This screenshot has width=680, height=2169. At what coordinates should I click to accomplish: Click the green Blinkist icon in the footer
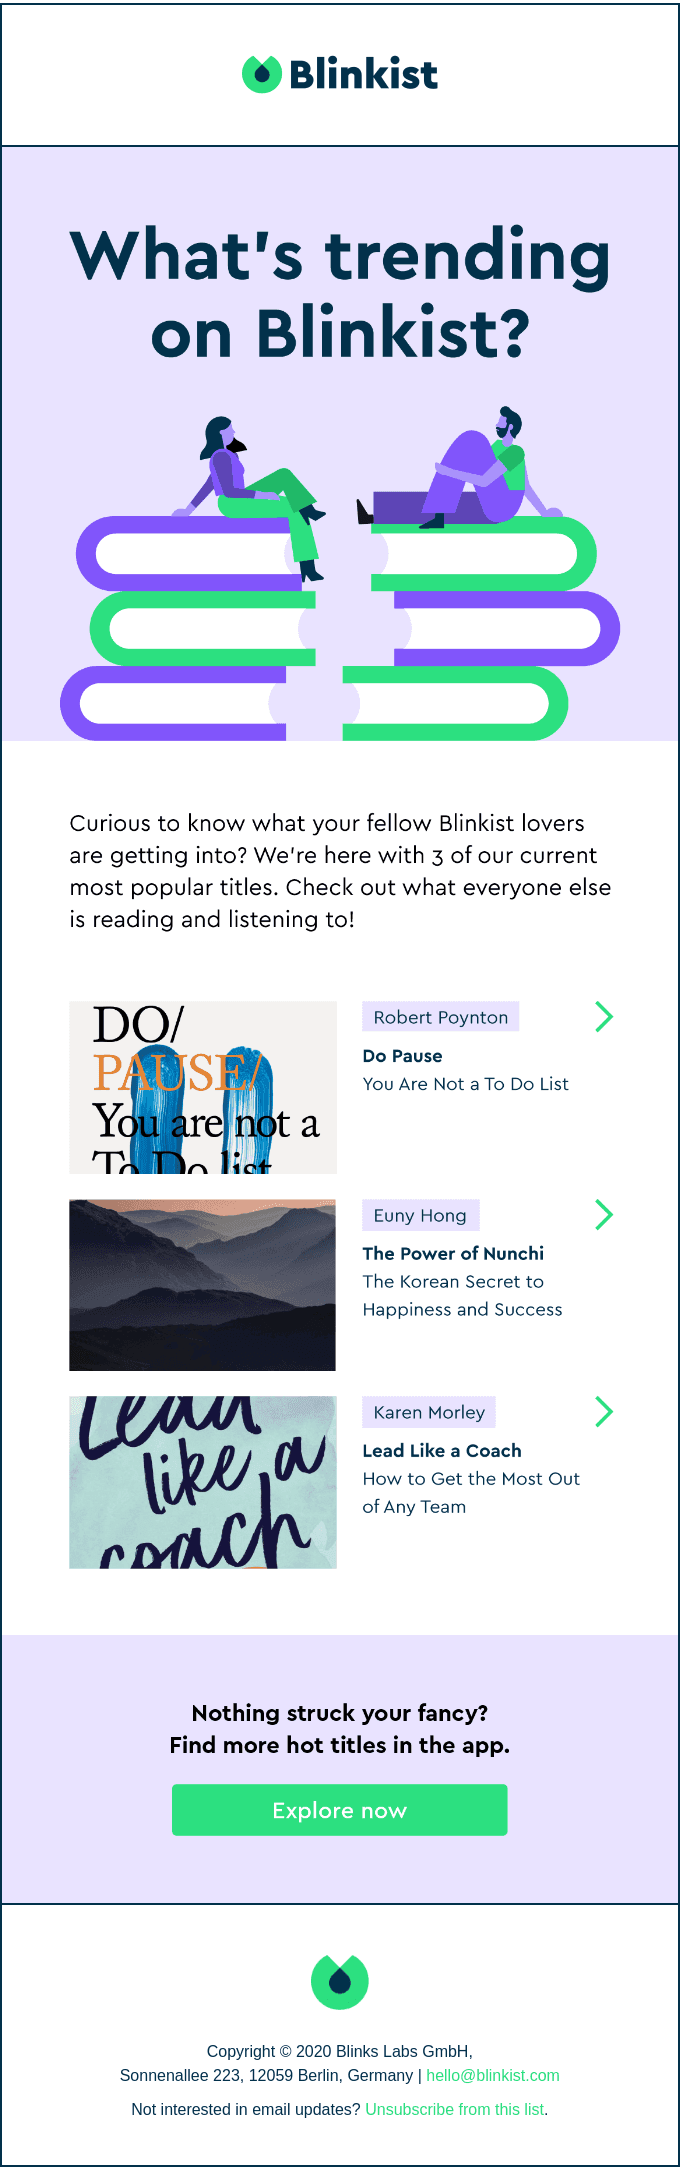[340, 1980]
